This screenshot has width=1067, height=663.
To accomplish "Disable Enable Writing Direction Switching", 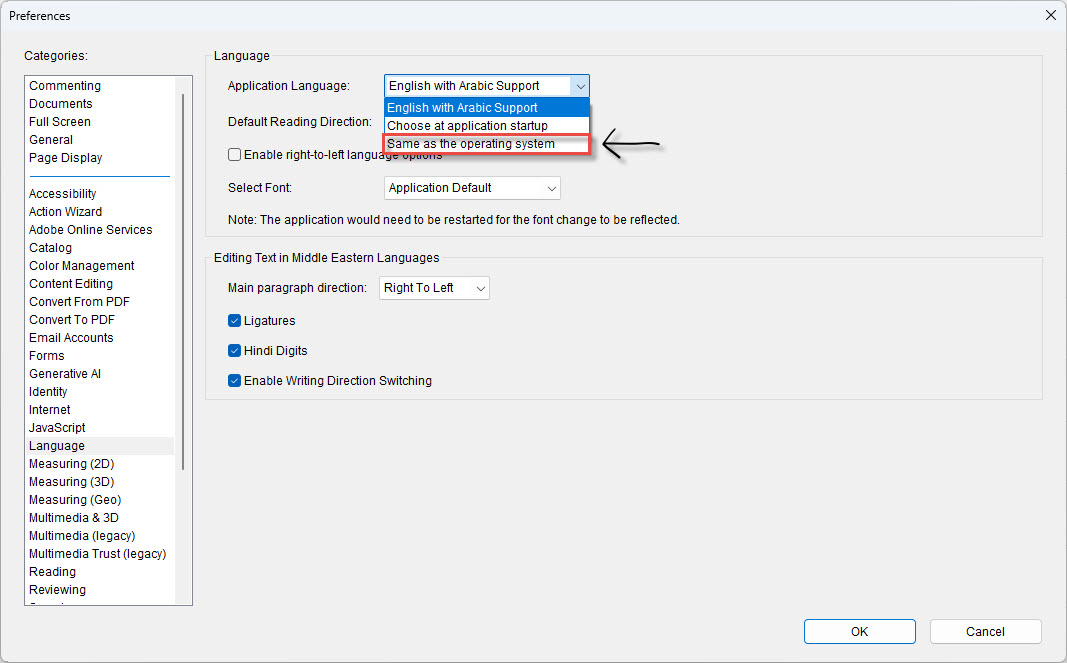I will pos(234,381).
